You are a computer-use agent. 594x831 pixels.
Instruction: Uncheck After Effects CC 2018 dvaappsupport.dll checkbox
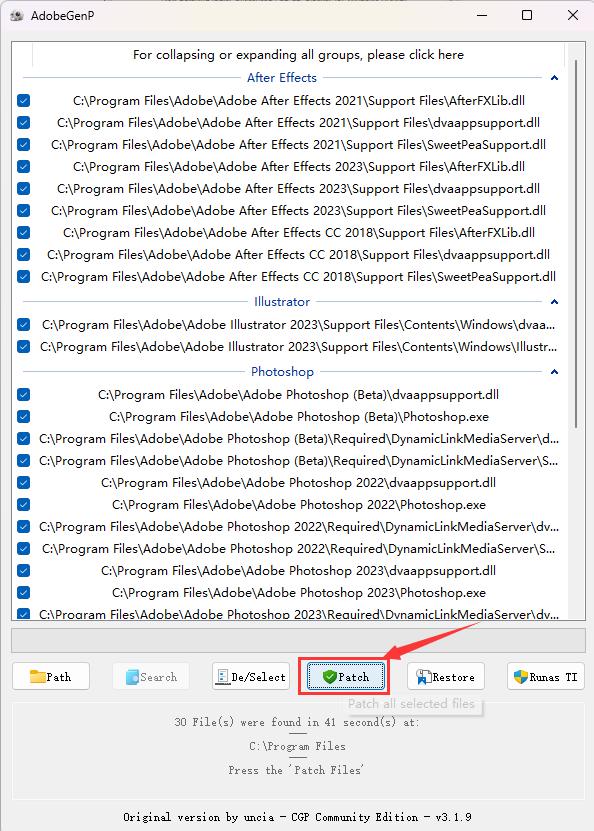(x=23, y=254)
